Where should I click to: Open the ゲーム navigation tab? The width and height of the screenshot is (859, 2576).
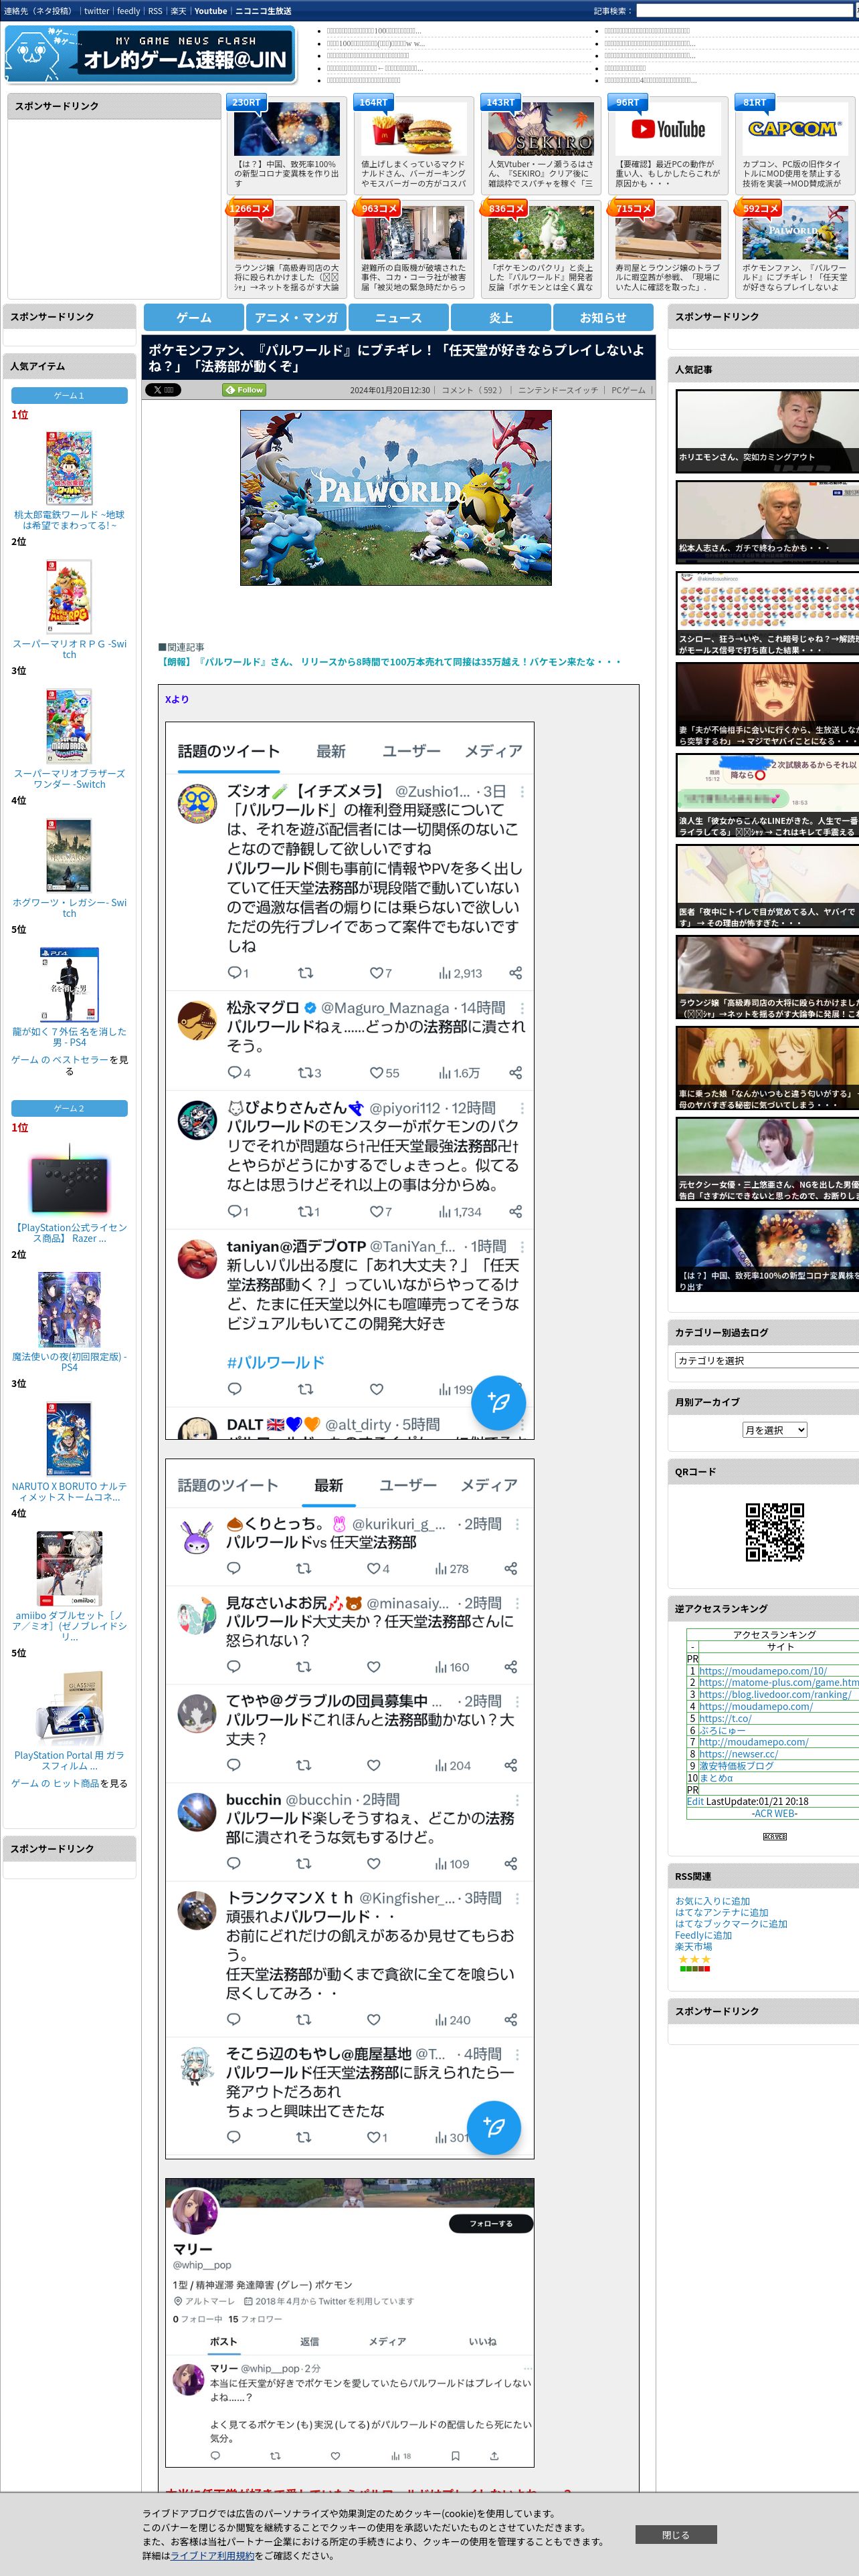[194, 317]
